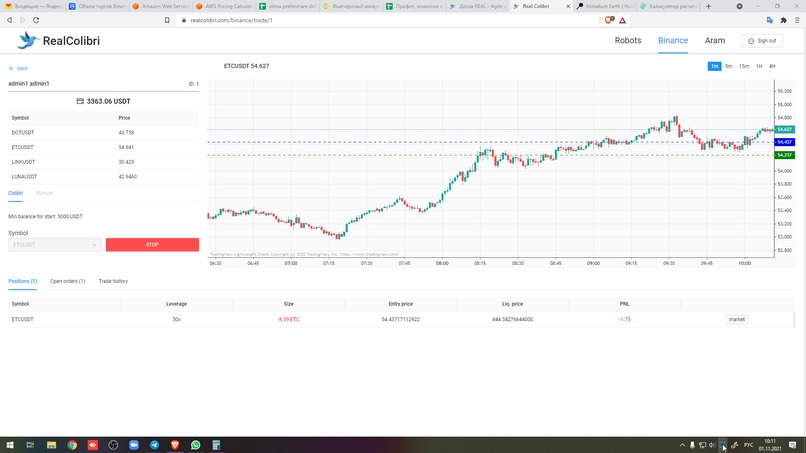
Task: Select the Manual tab
Action: click(44, 193)
